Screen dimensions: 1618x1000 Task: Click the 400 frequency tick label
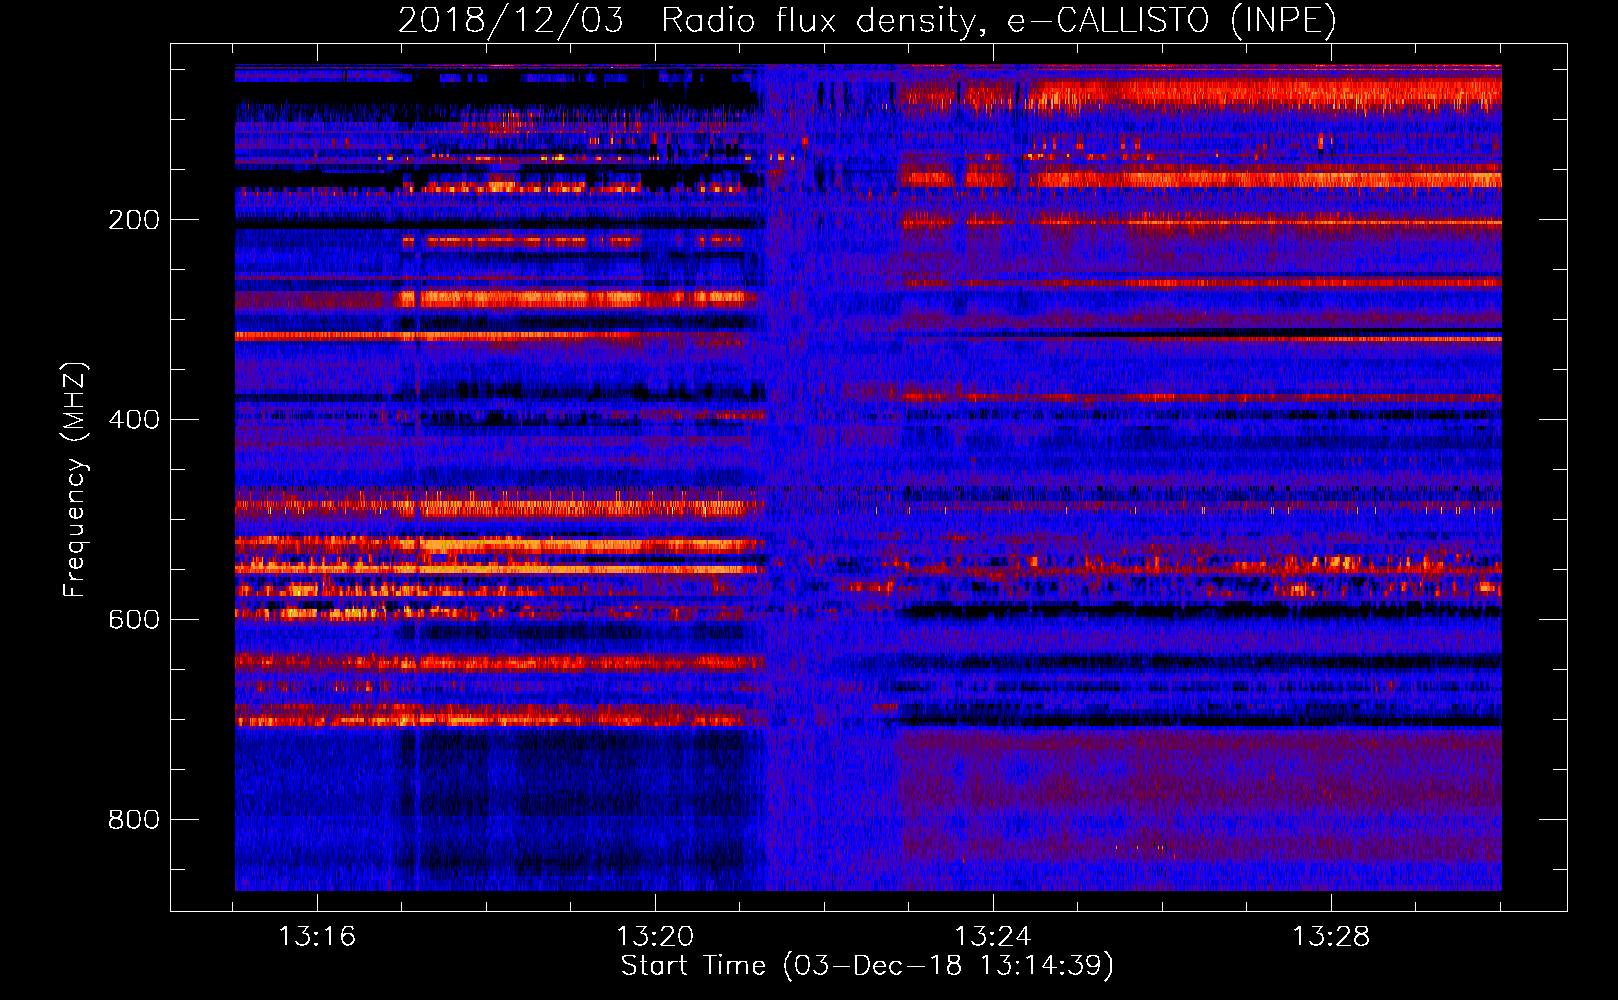(134, 419)
